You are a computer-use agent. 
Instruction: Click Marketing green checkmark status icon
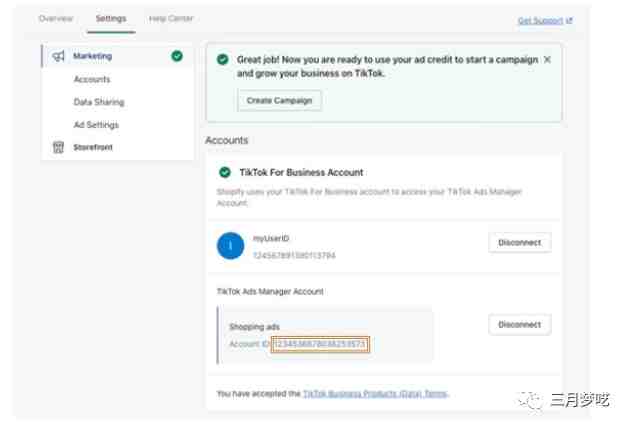pyautogui.click(x=177, y=56)
